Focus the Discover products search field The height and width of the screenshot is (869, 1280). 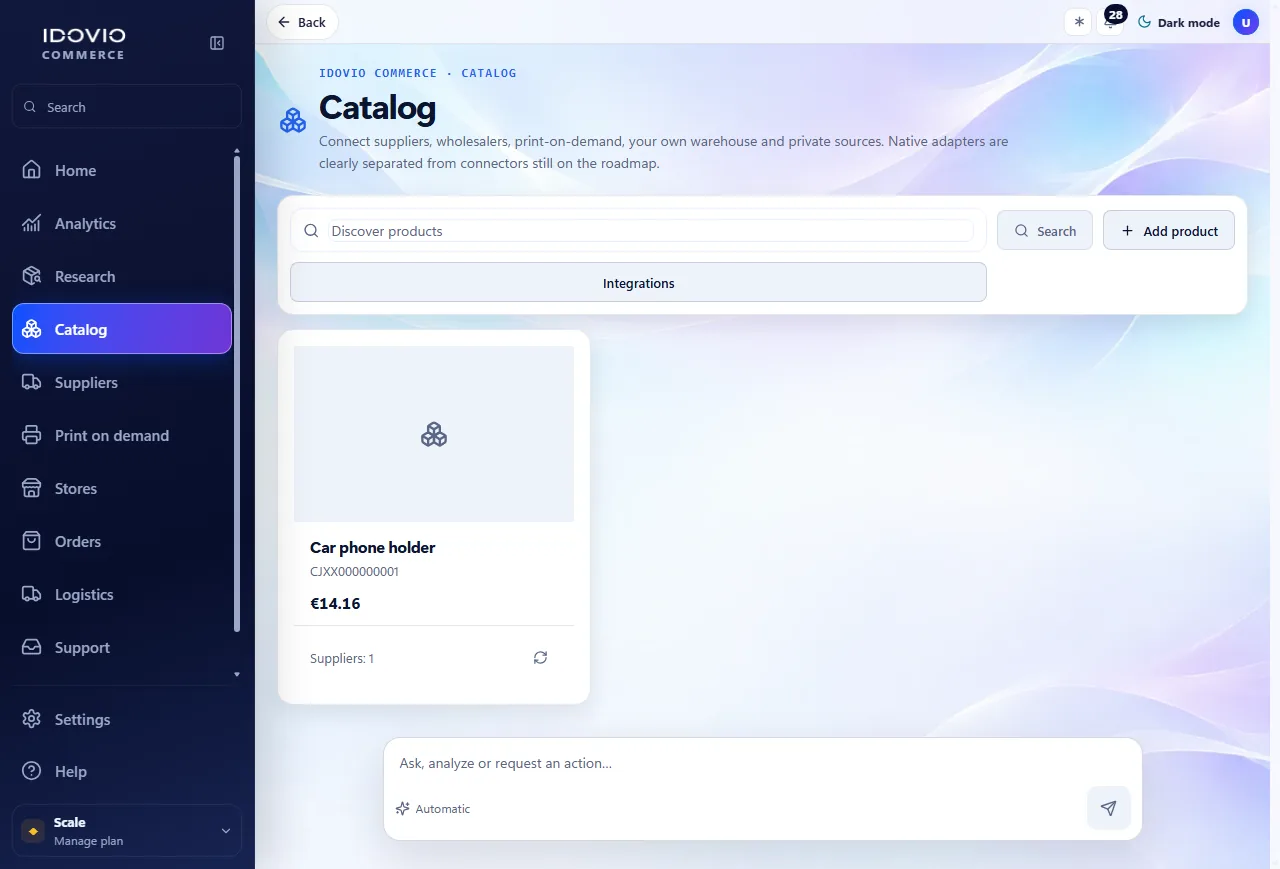650,230
